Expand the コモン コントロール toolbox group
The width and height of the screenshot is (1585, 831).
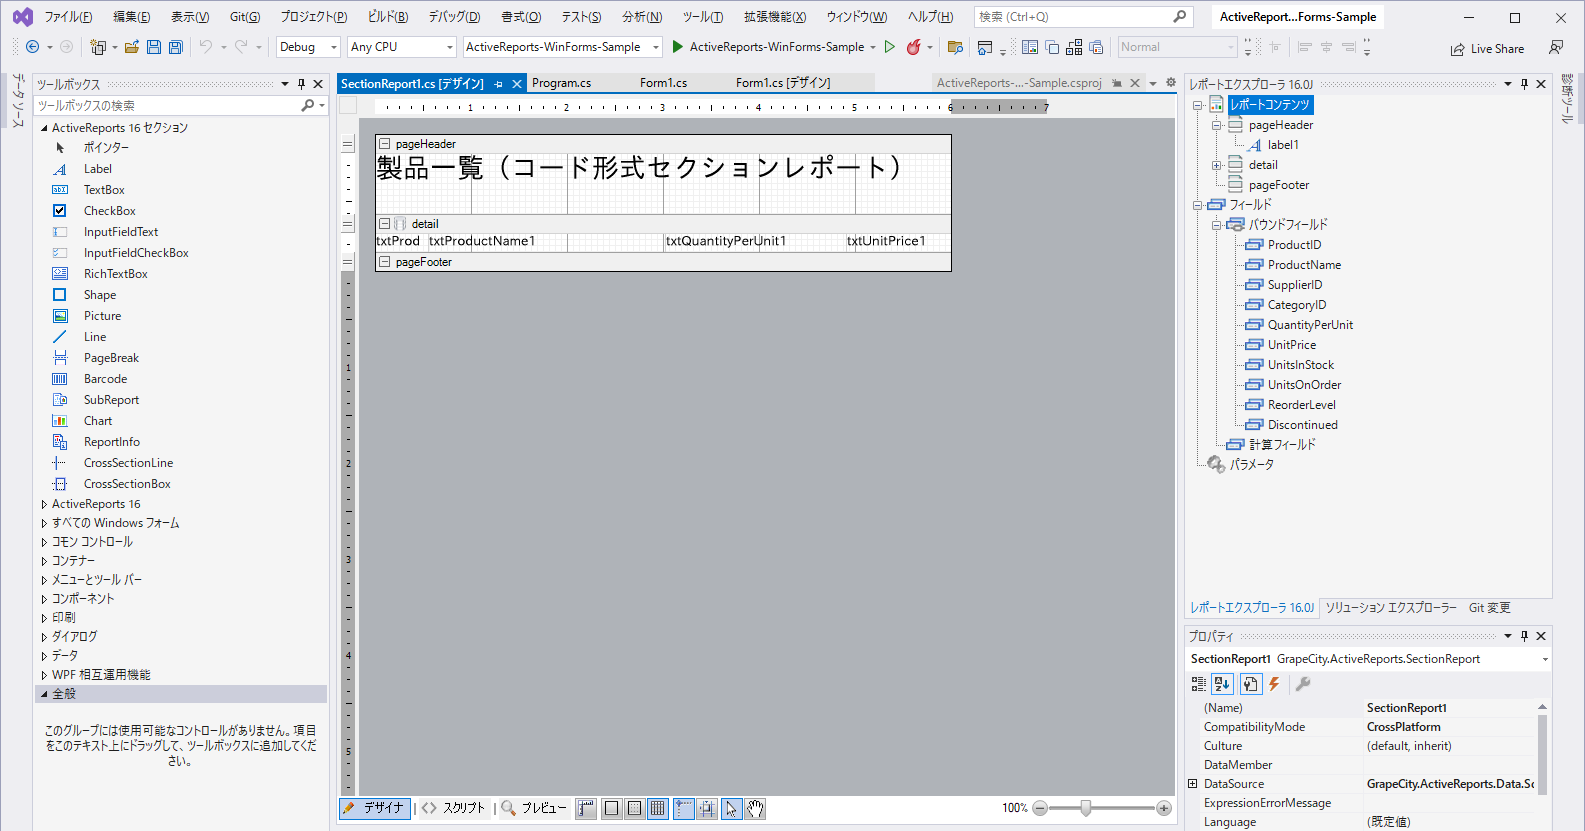point(44,542)
